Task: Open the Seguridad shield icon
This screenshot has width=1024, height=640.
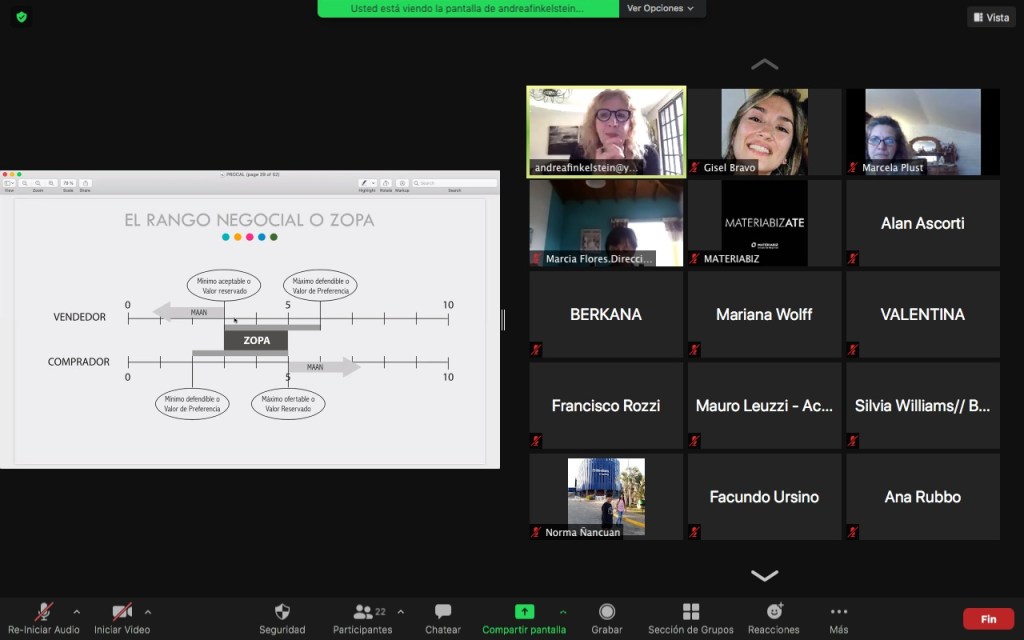Action: [282, 612]
